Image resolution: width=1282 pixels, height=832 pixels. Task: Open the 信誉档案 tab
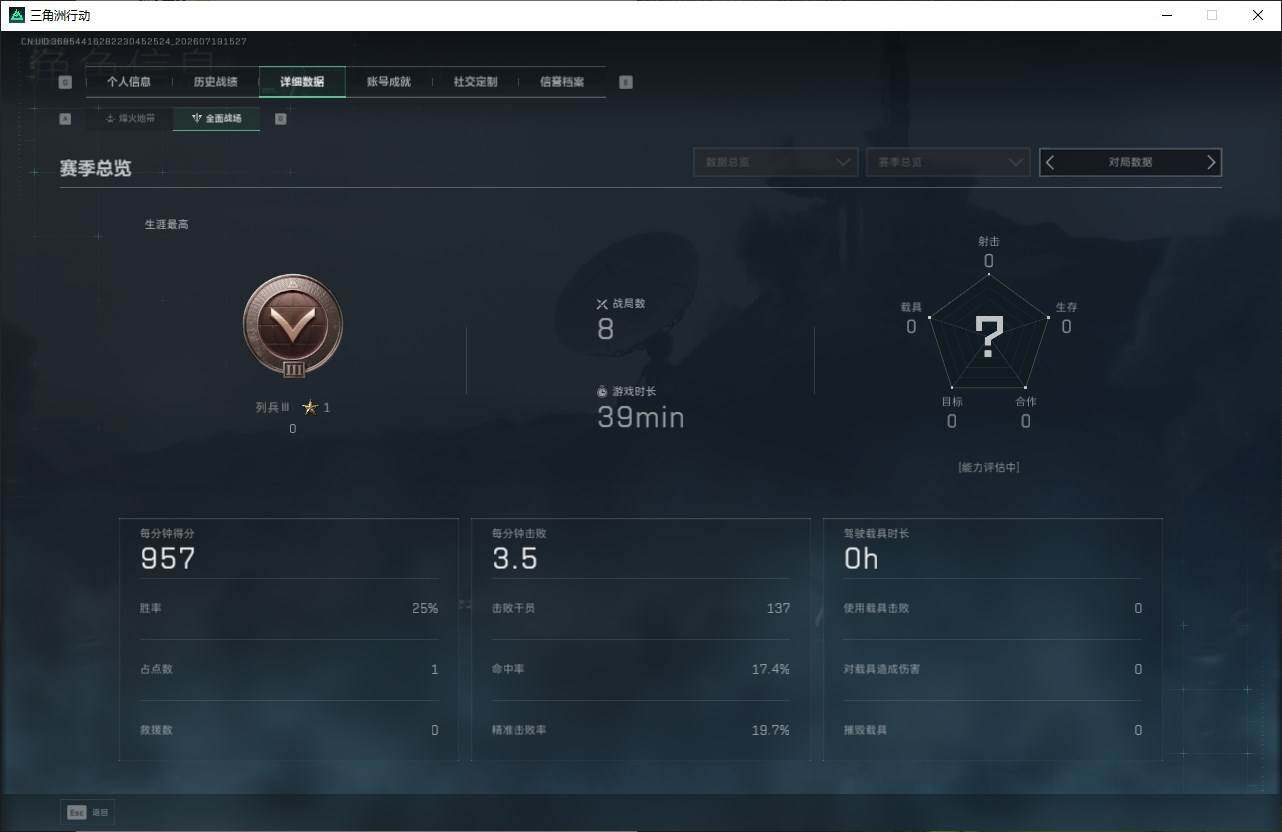[x=562, y=82]
